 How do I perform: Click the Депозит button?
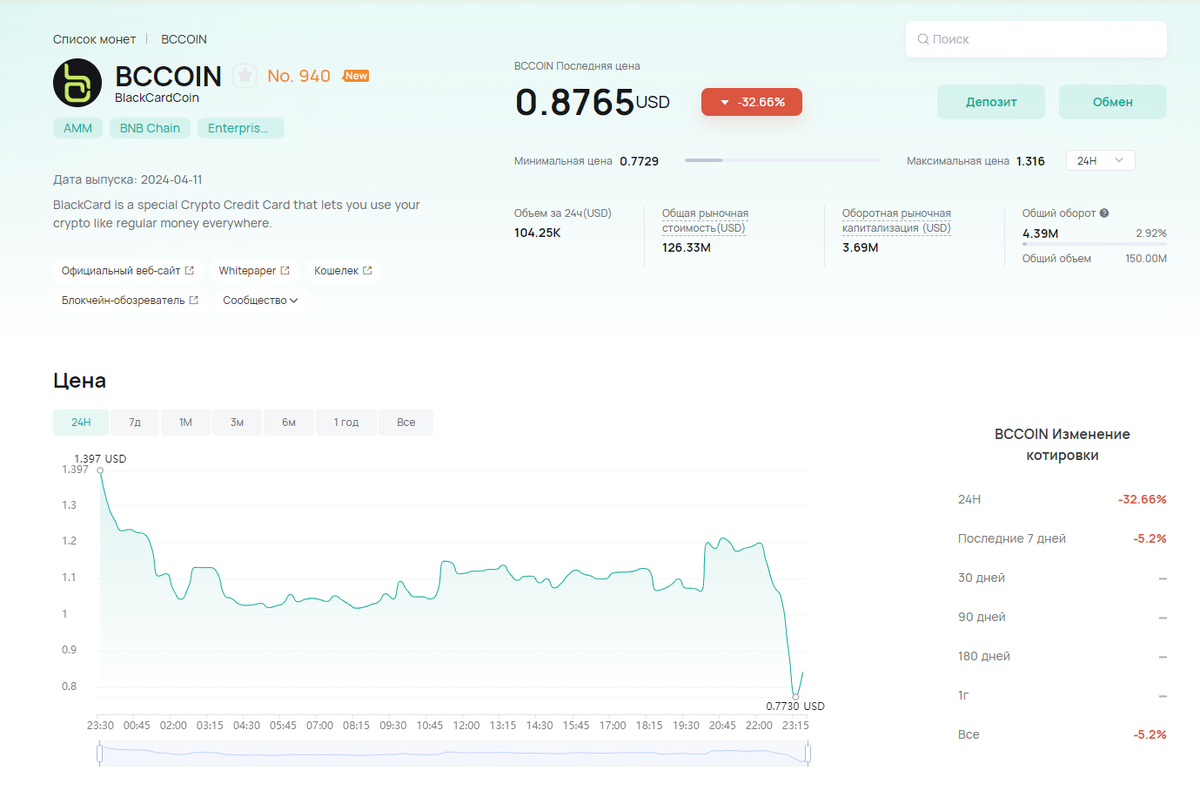pos(991,102)
